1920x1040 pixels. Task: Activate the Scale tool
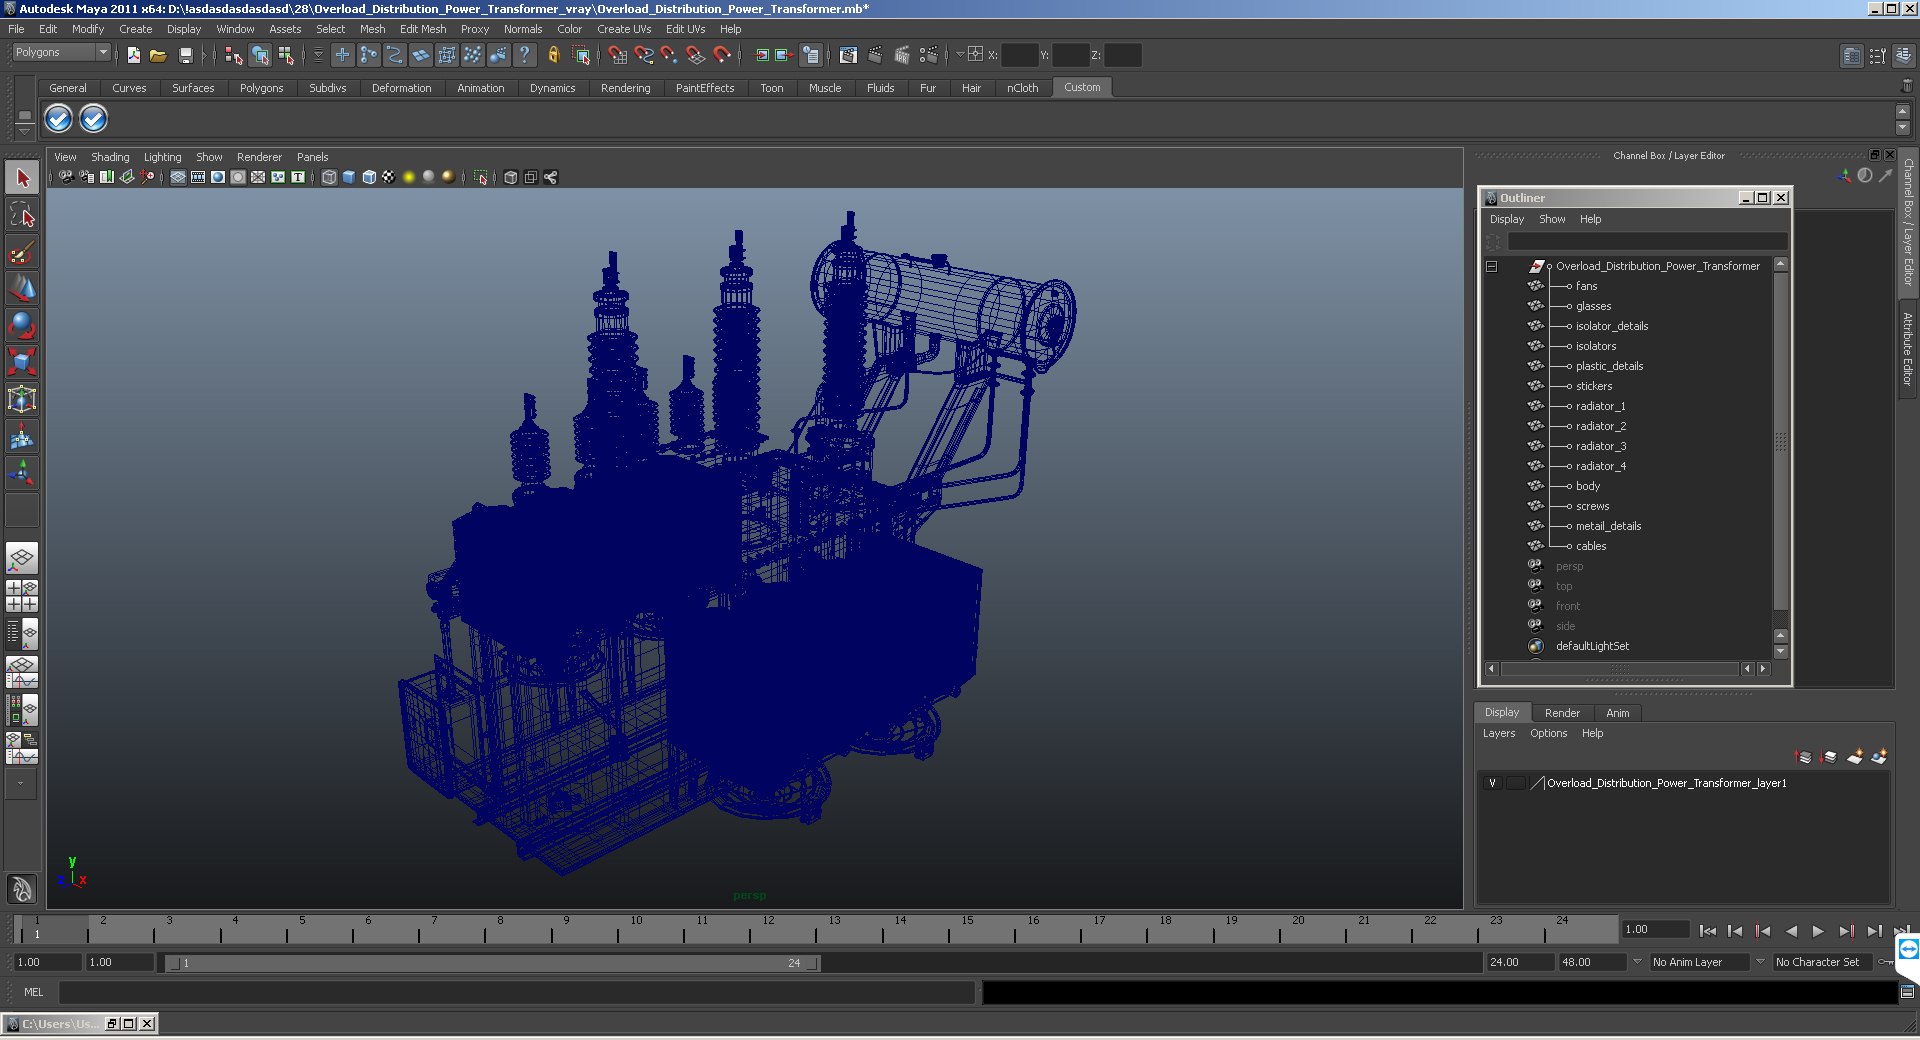pyautogui.click(x=22, y=362)
